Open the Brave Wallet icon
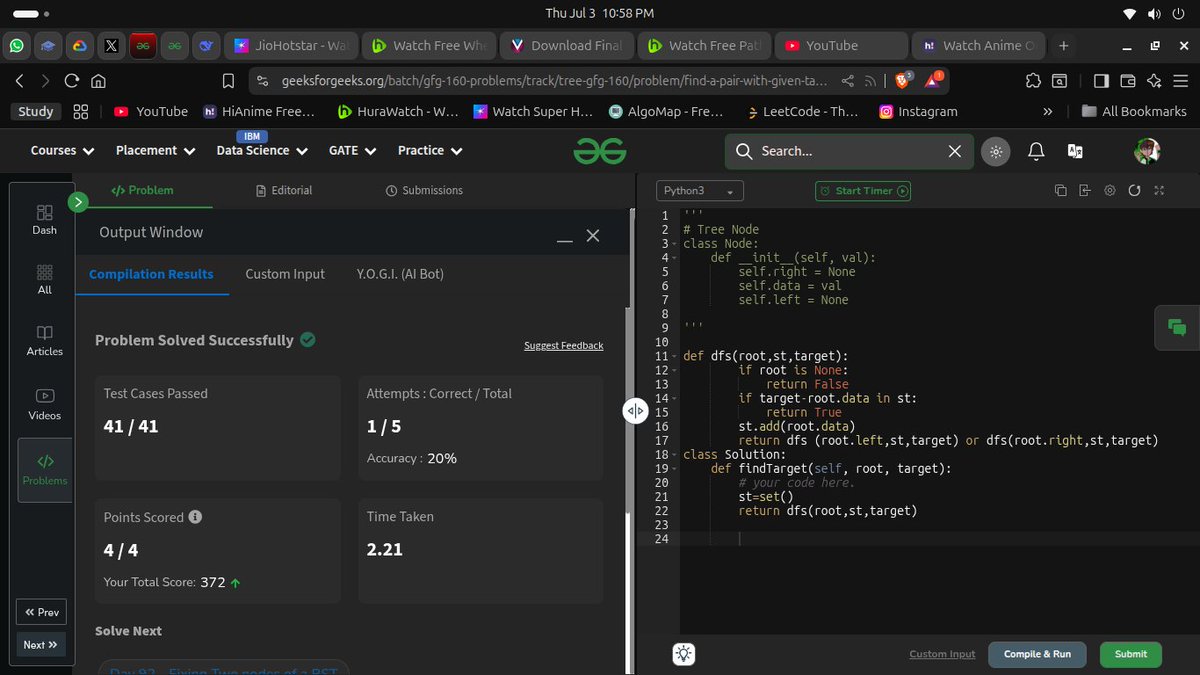Screen dimensions: 1200x675 1128,81
